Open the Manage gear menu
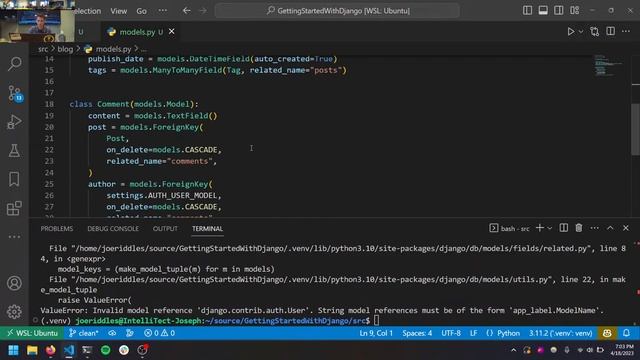Image resolution: width=640 pixels, height=360 pixels. [x=15, y=312]
